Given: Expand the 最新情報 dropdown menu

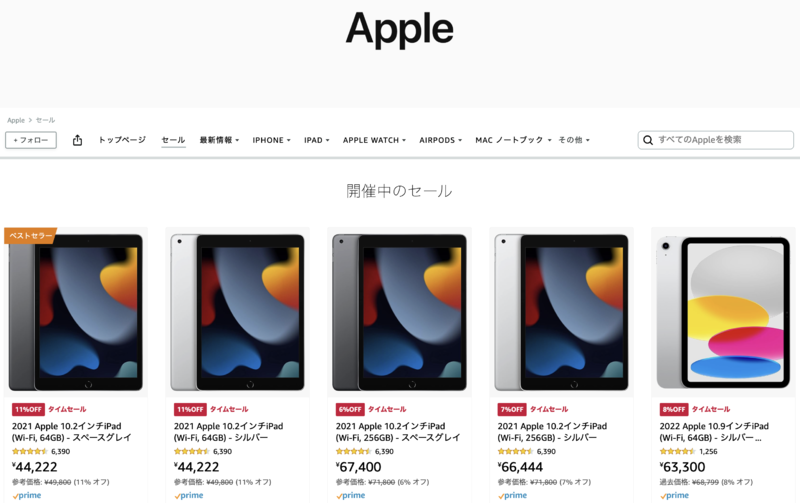Looking at the screenshot, I should pos(219,140).
